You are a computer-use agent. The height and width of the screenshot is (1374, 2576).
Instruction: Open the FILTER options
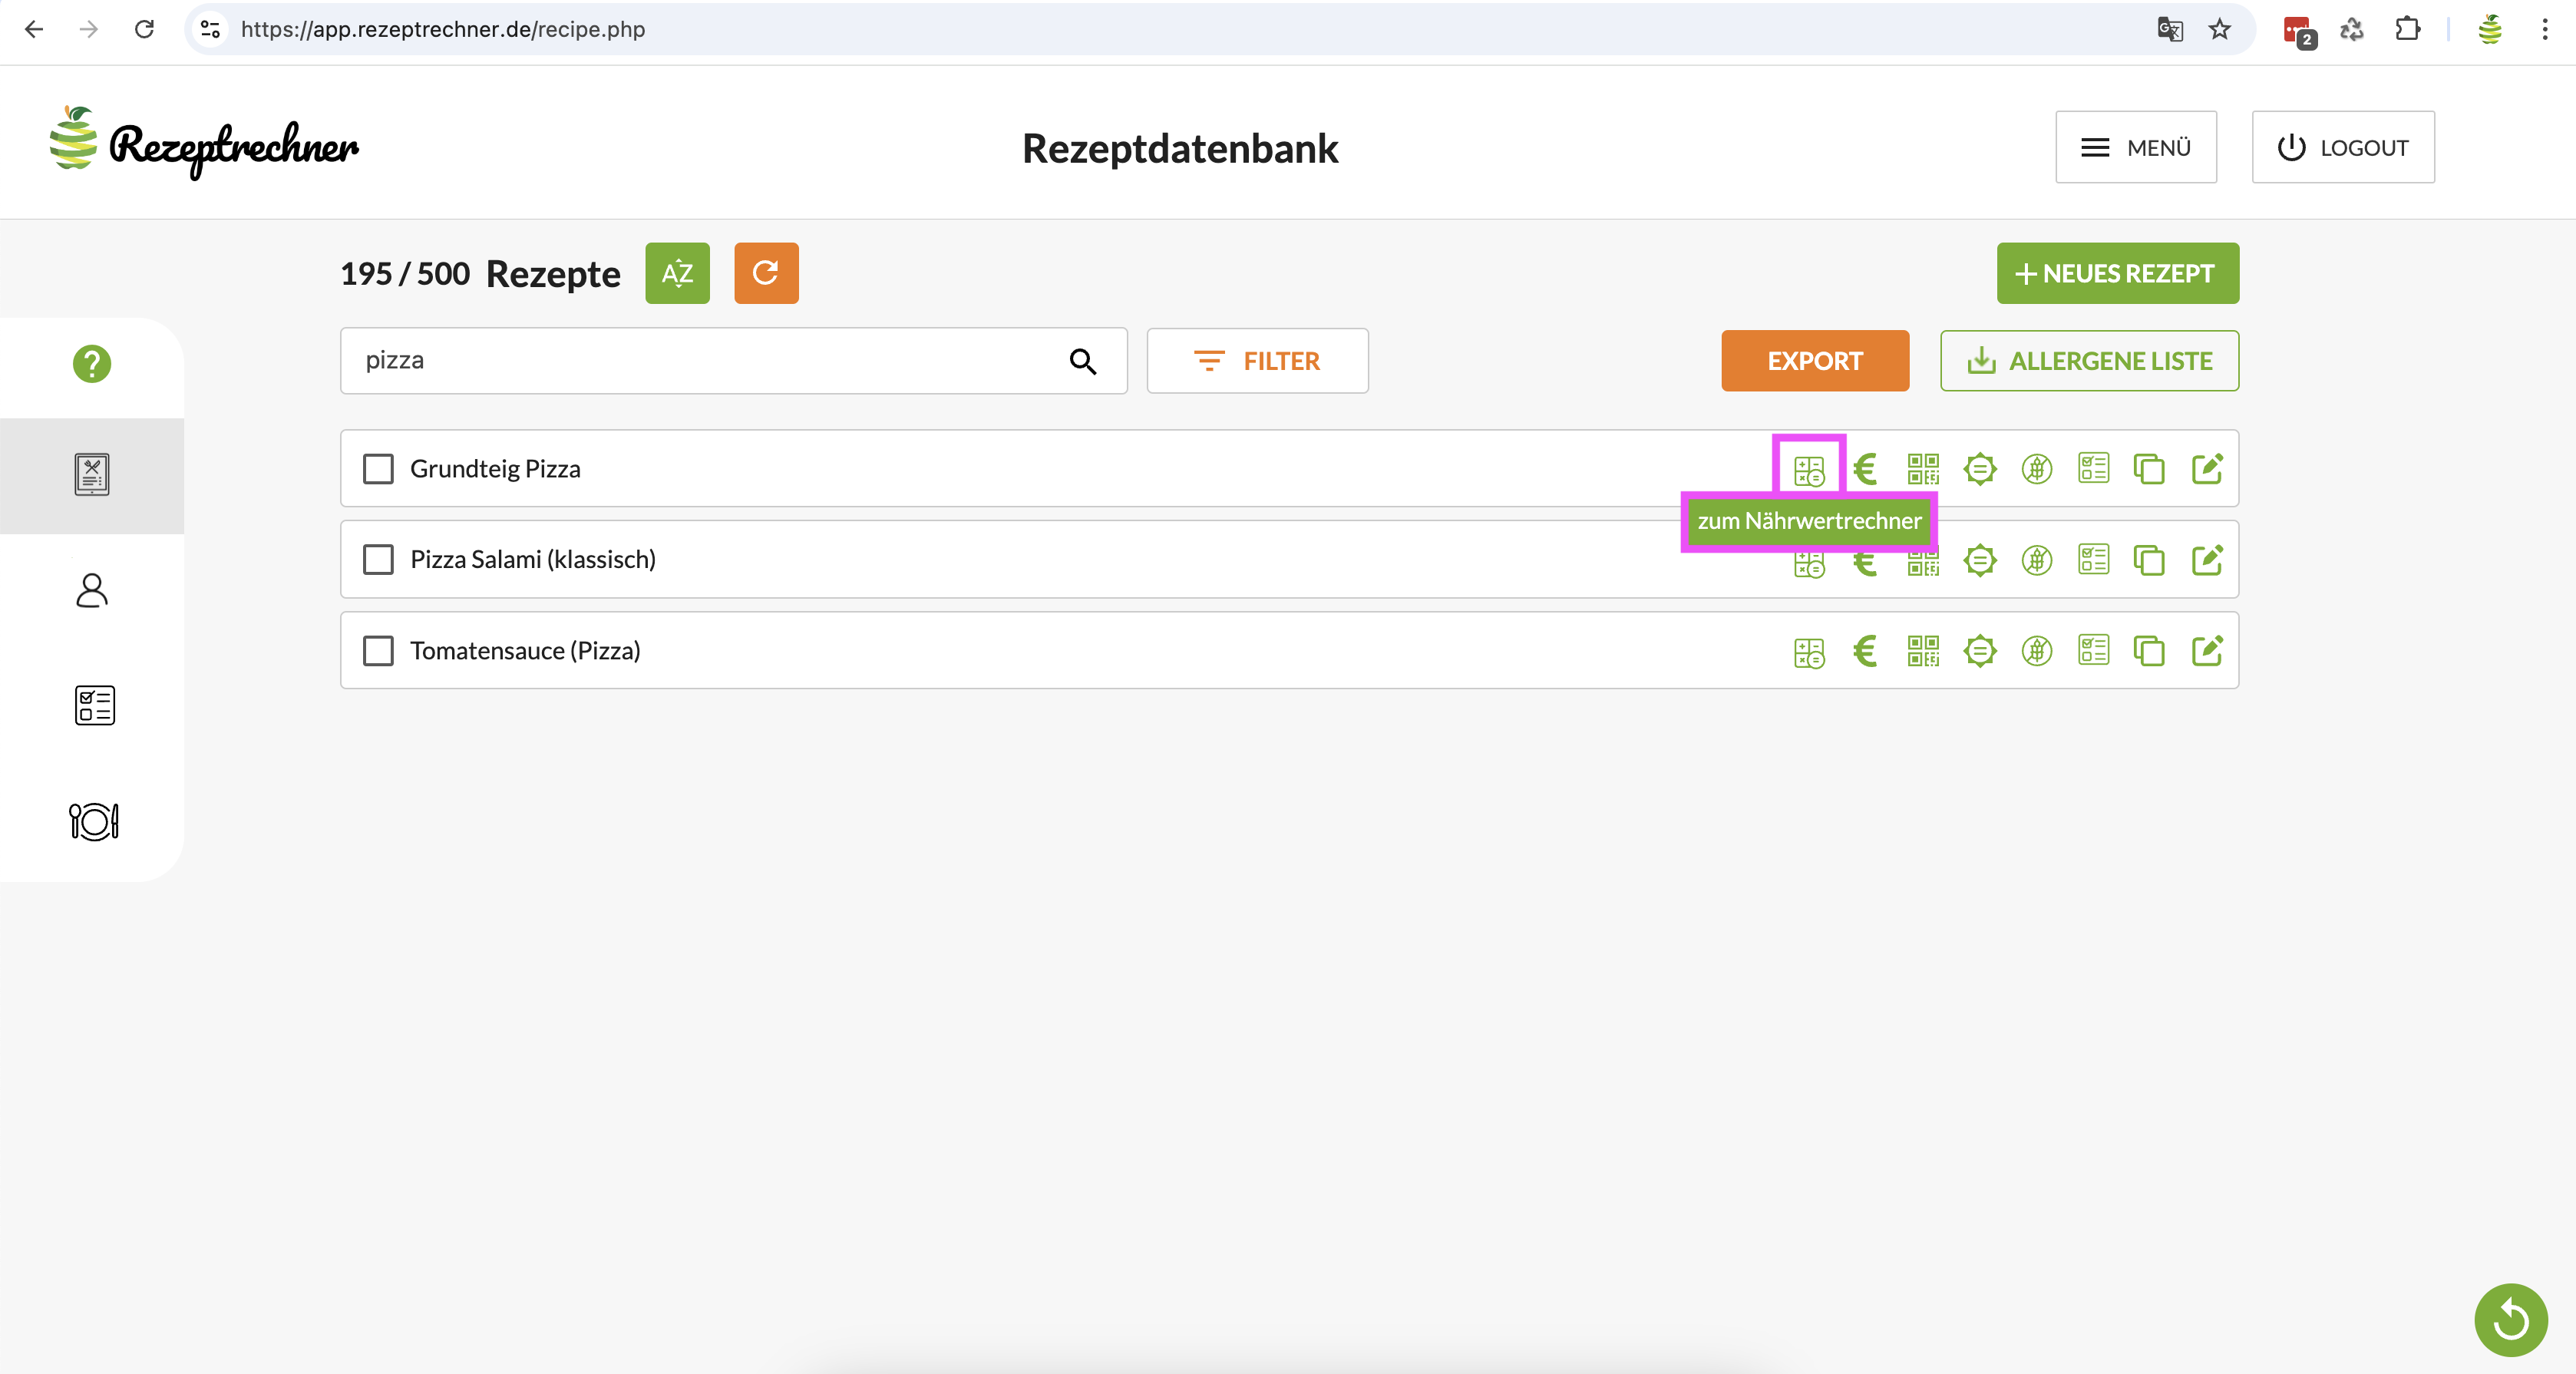coord(1257,361)
